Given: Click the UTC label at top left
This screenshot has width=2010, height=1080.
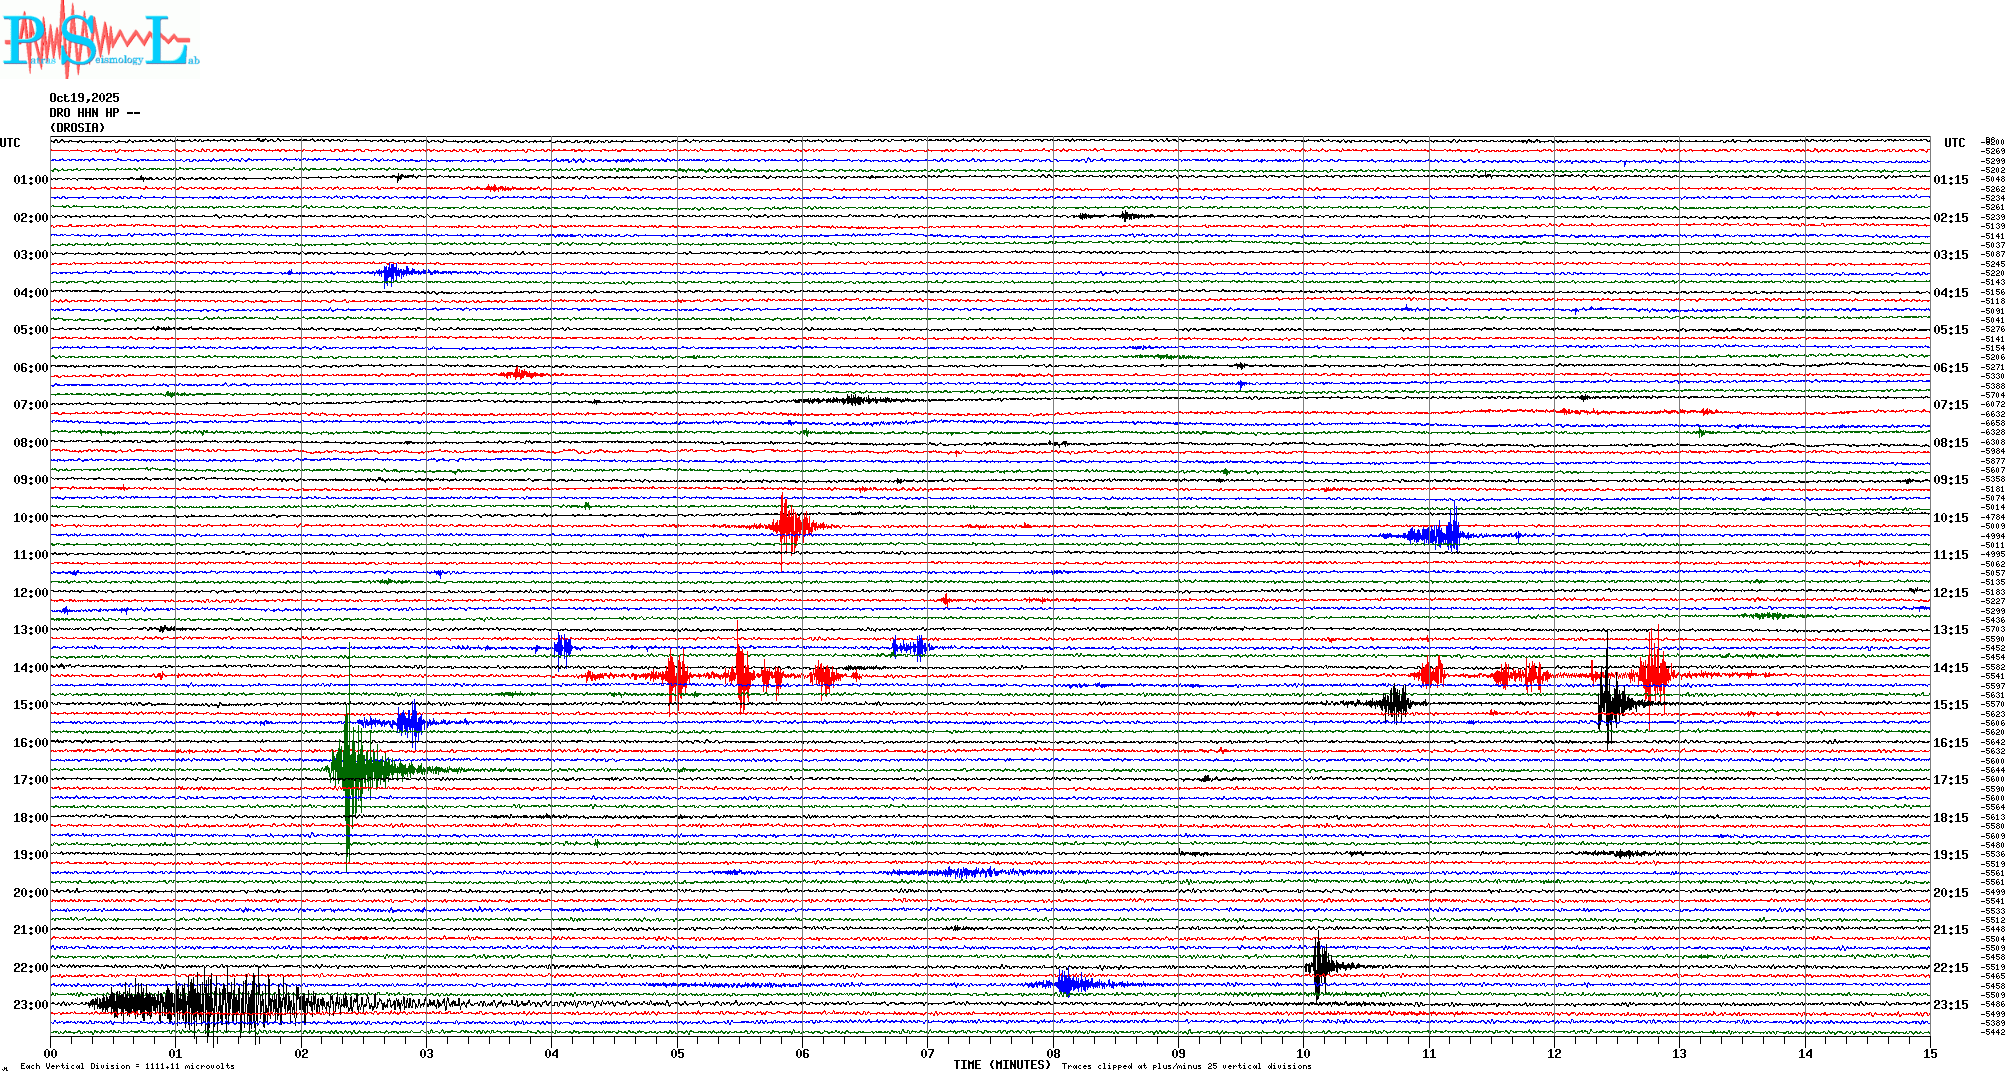Looking at the screenshot, I should pyautogui.click(x=10, y=143).
